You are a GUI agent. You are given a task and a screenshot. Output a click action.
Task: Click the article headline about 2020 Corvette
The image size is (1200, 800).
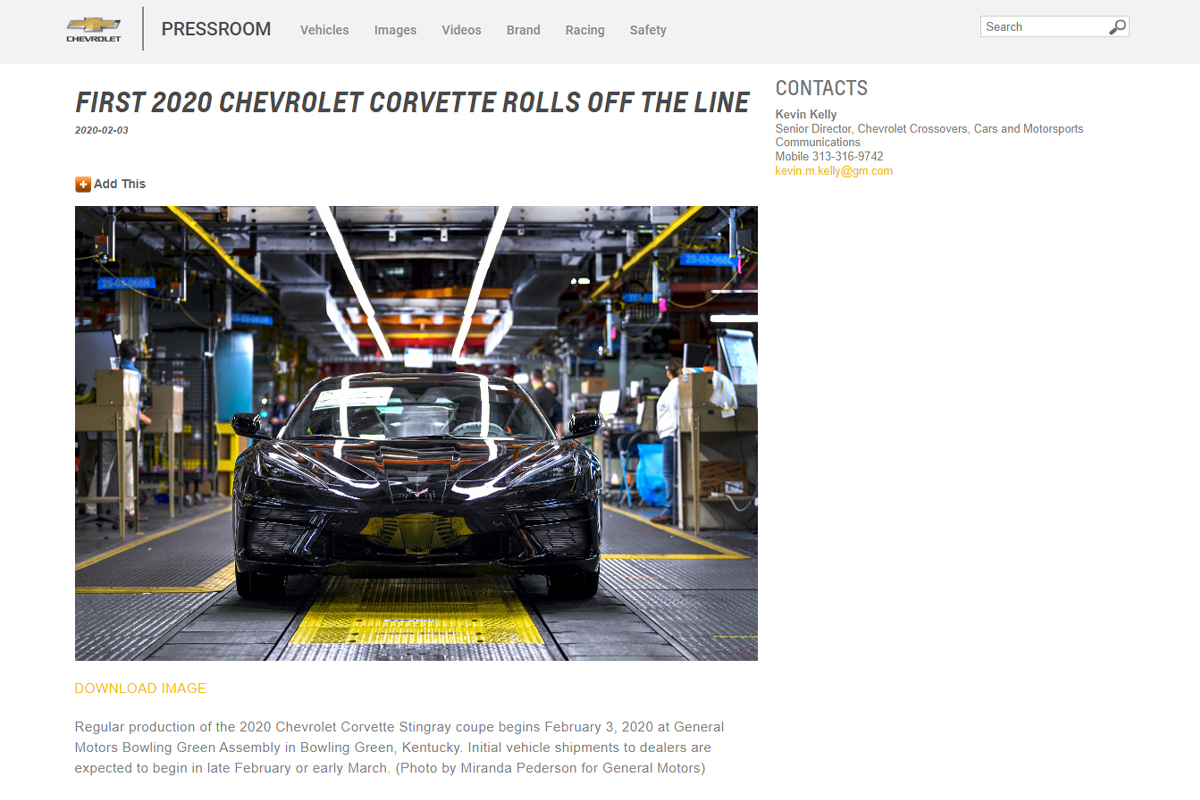tap(412, 102)
